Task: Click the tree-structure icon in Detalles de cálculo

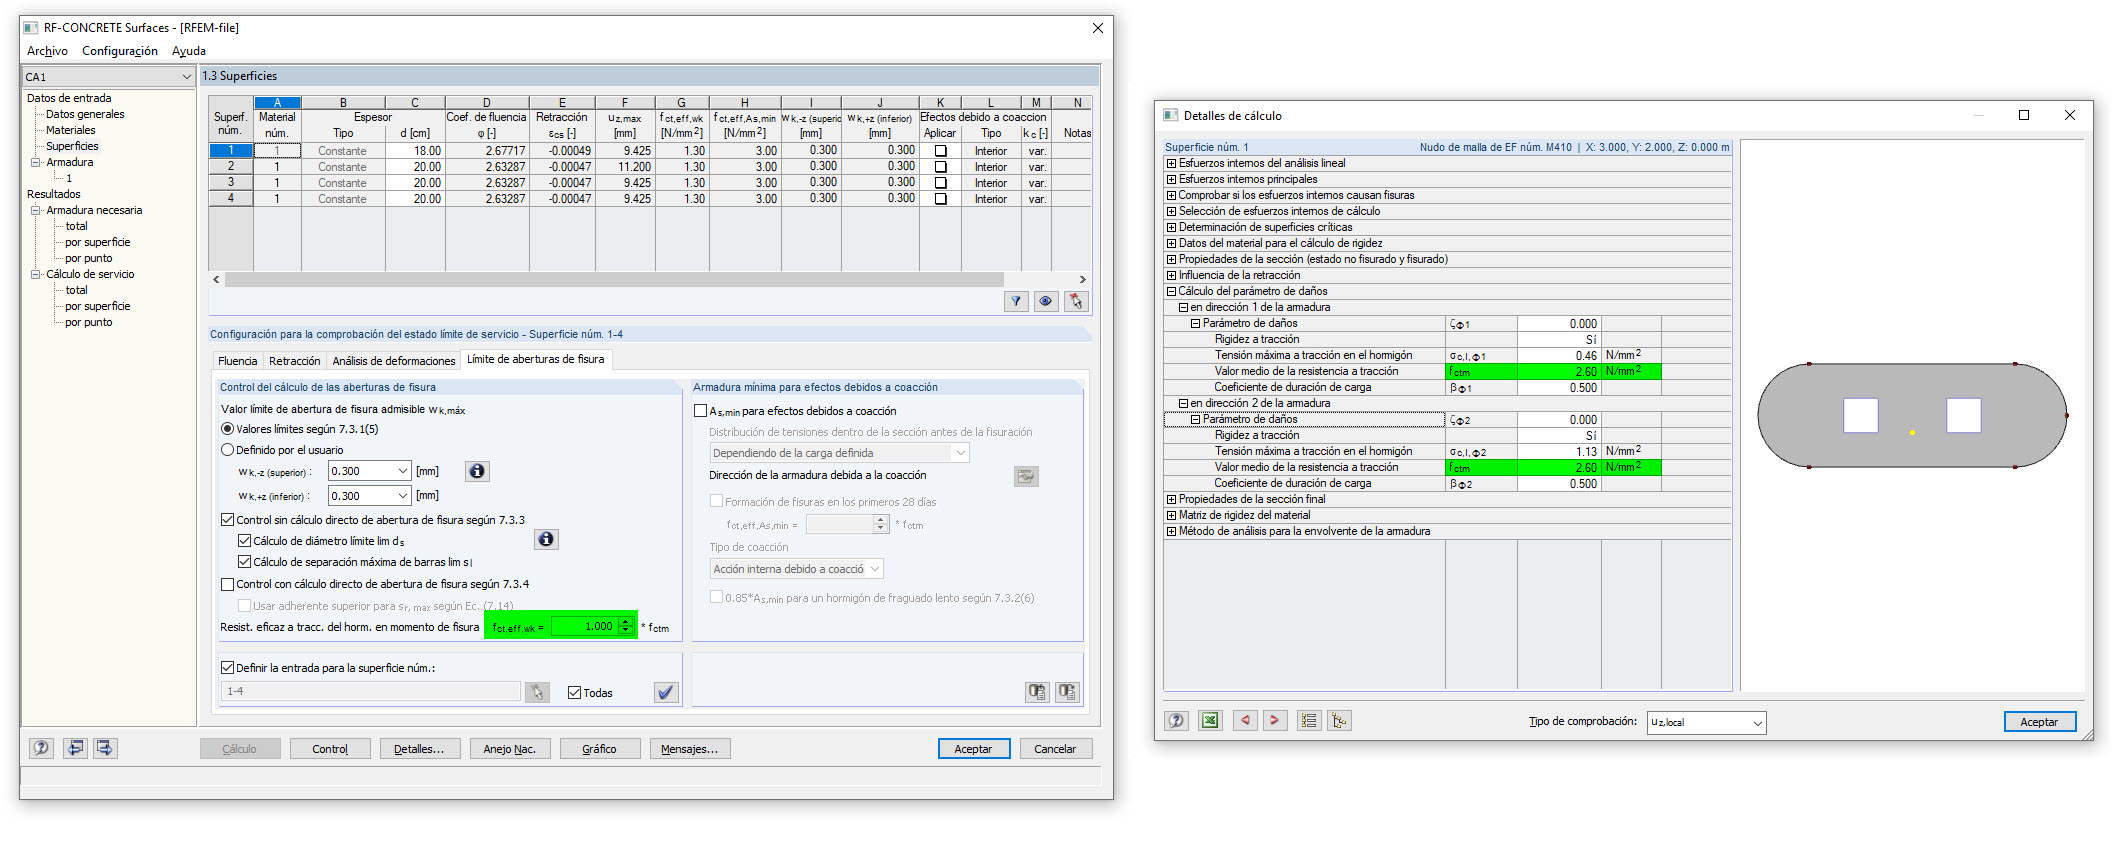Action: pyautogui.click(x=1339, y=720)
